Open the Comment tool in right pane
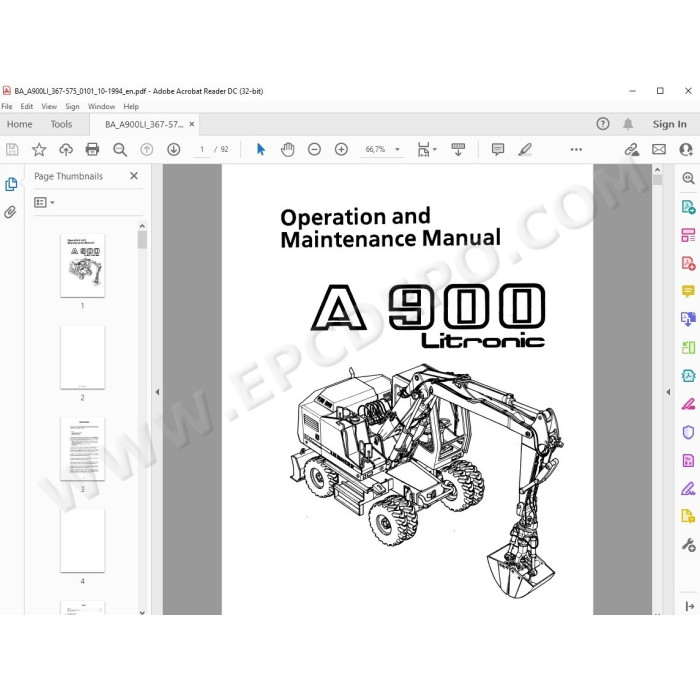700x700 pixels. (x=688, y=292)
